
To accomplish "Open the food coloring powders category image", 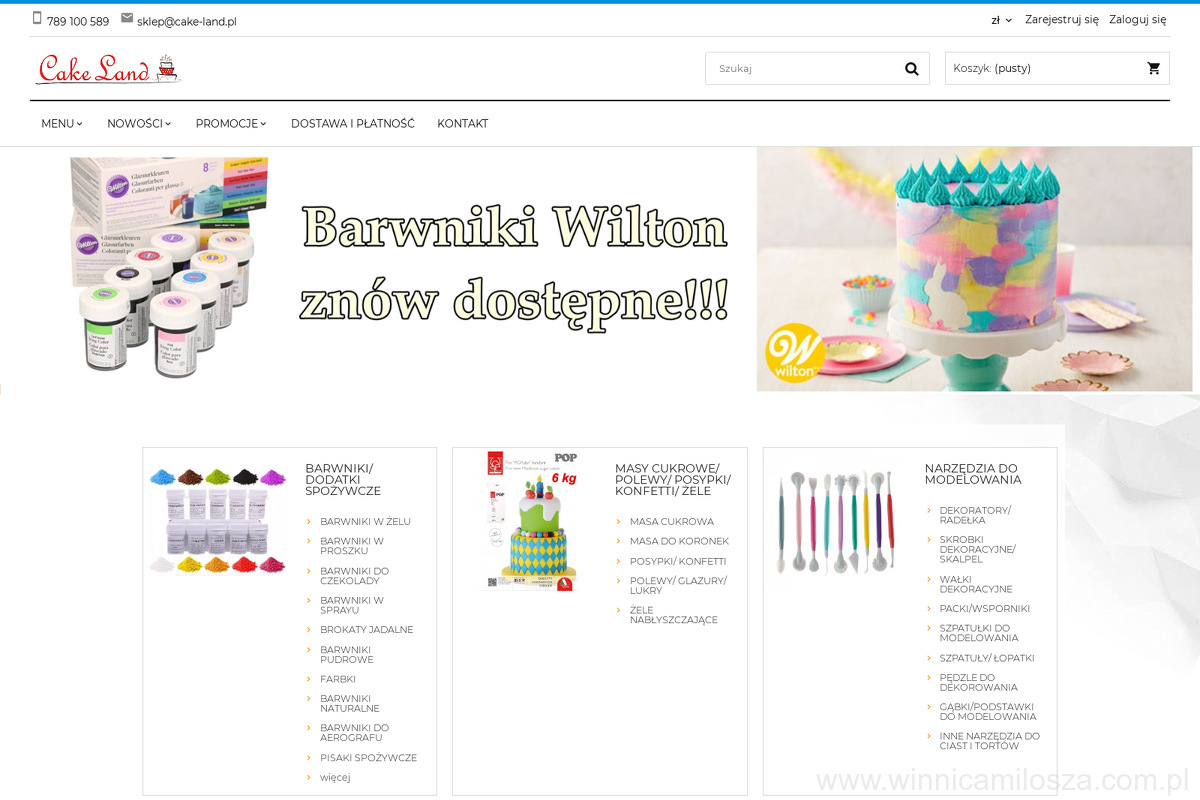I will [218, 520].
